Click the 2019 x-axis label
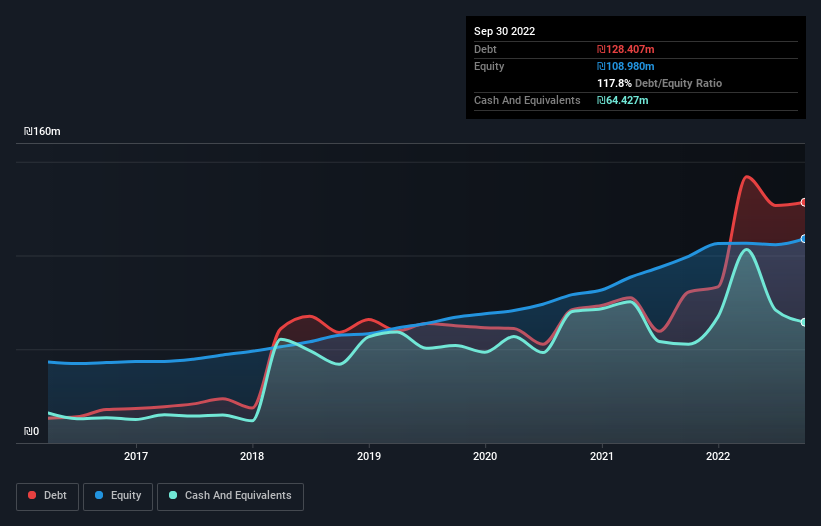Screen dimensions: 821x526 tap(369, 456)
